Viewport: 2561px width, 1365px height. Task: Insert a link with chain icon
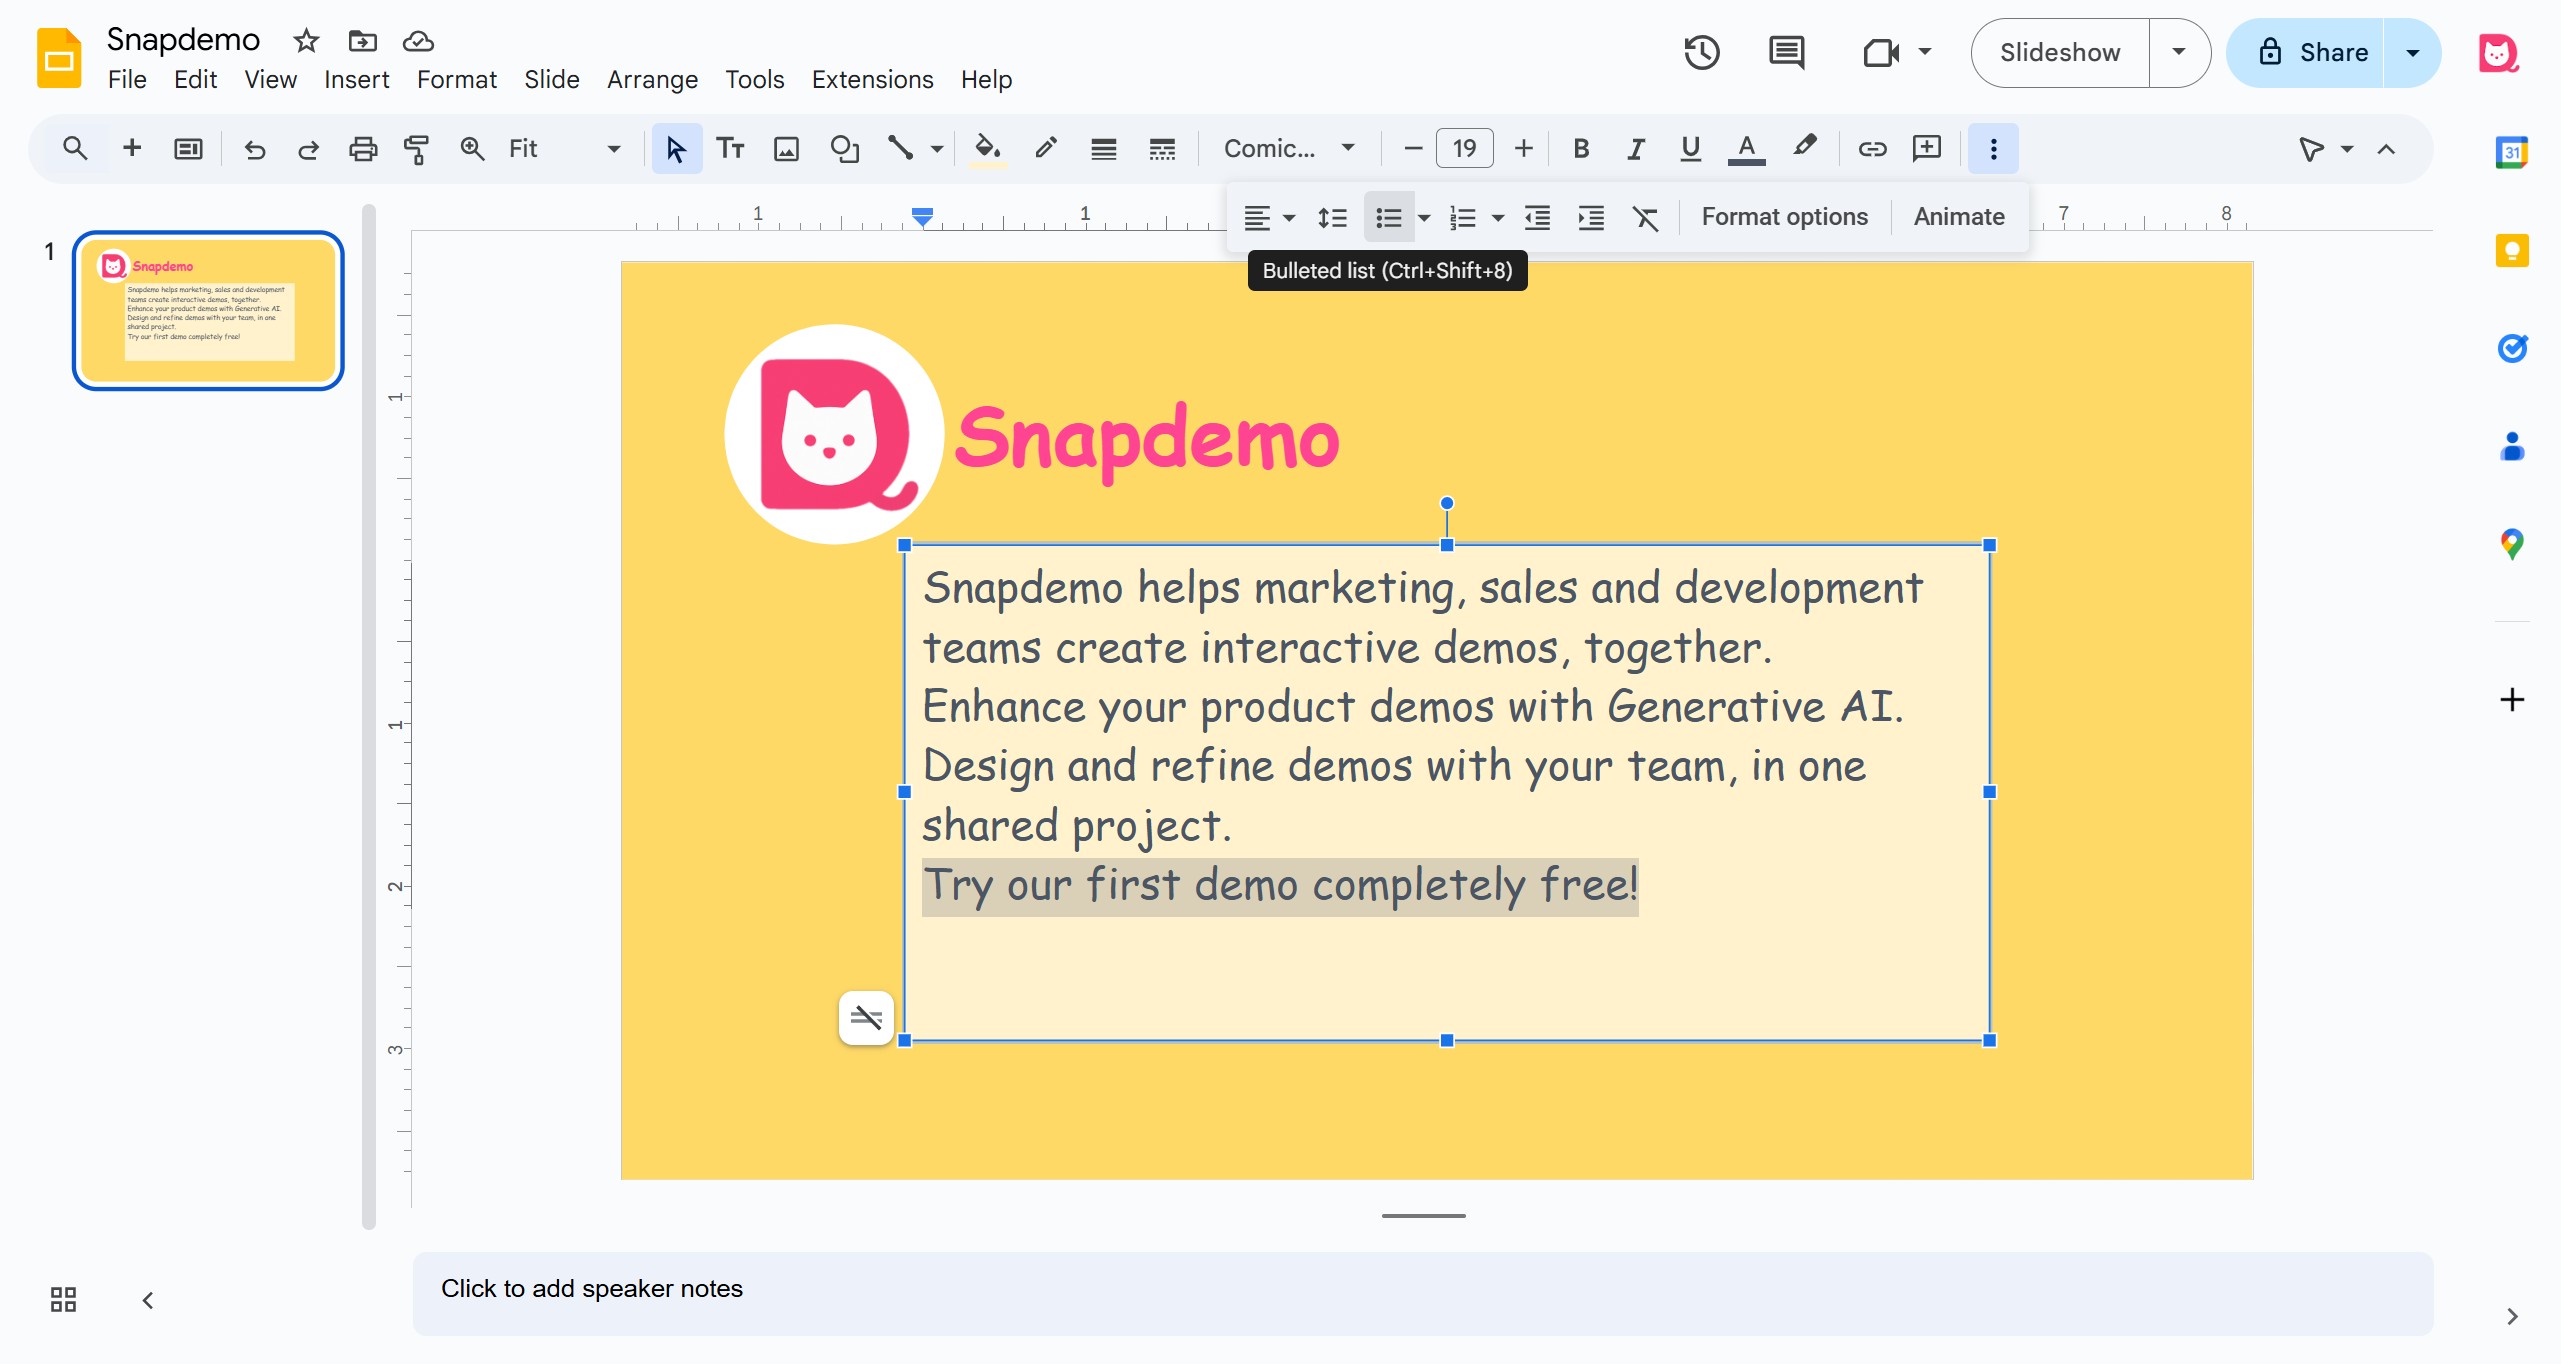coord(1872,149)
